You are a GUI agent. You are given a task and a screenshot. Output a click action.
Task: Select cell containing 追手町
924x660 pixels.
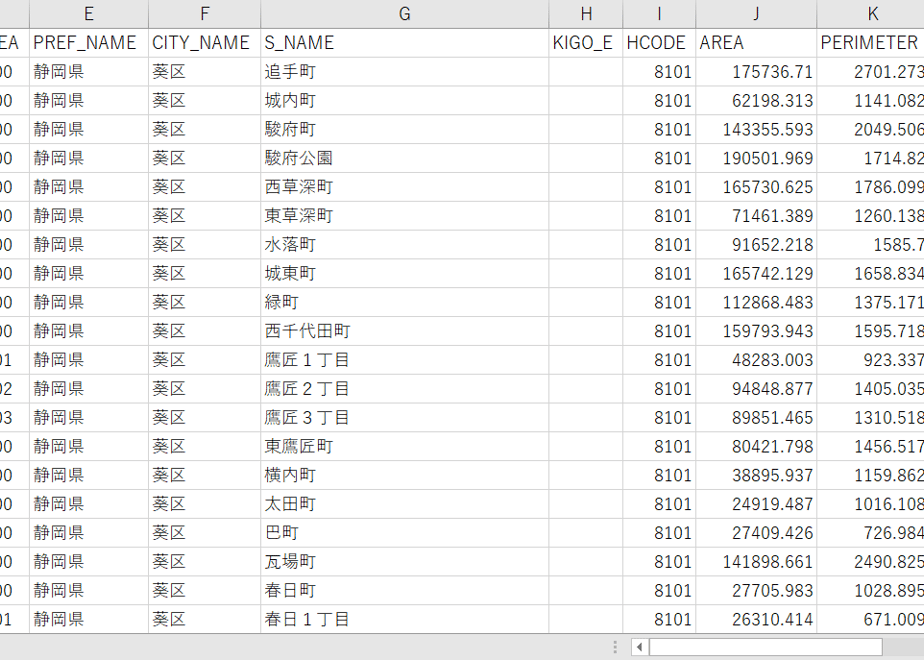coord(404,71)
